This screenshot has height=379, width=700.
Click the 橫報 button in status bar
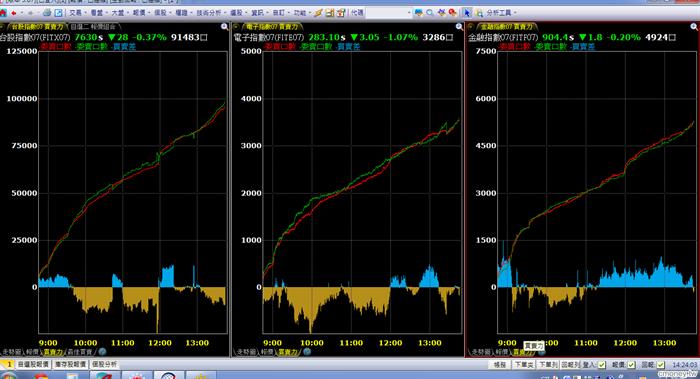click(x=500, y=365)
